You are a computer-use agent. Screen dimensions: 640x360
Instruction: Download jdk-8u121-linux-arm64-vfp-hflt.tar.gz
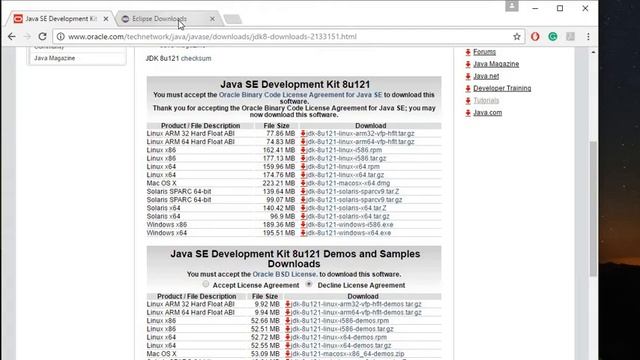[360, 142]
